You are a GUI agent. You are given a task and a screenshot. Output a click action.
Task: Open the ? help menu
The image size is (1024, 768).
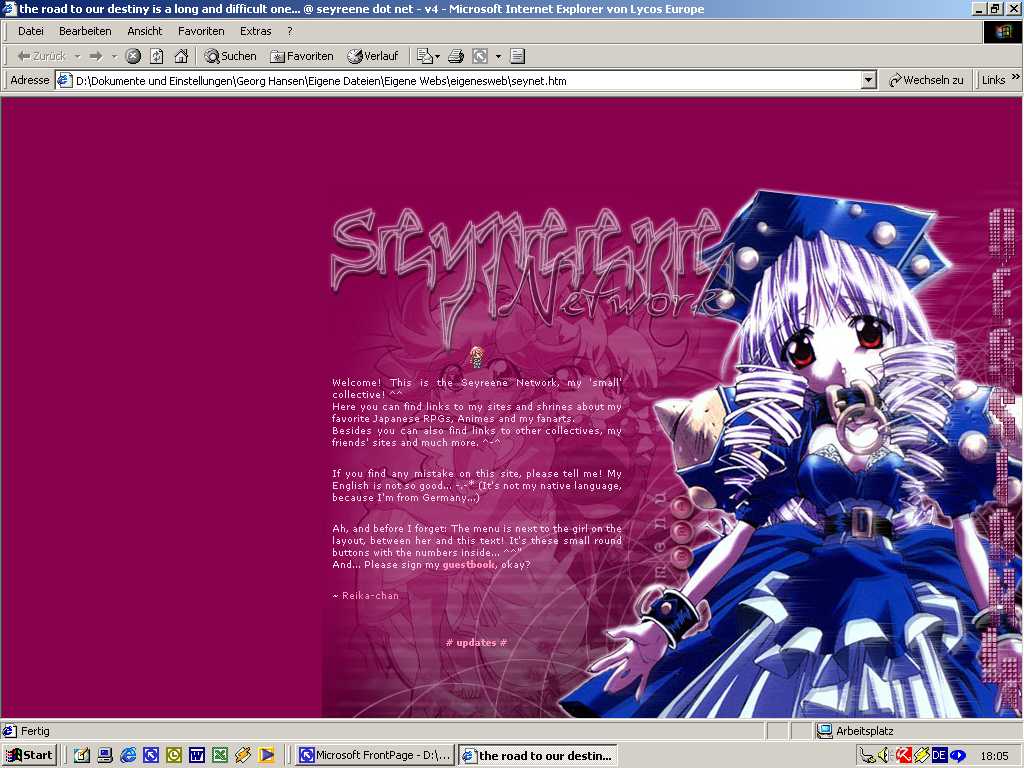point(290,31)
